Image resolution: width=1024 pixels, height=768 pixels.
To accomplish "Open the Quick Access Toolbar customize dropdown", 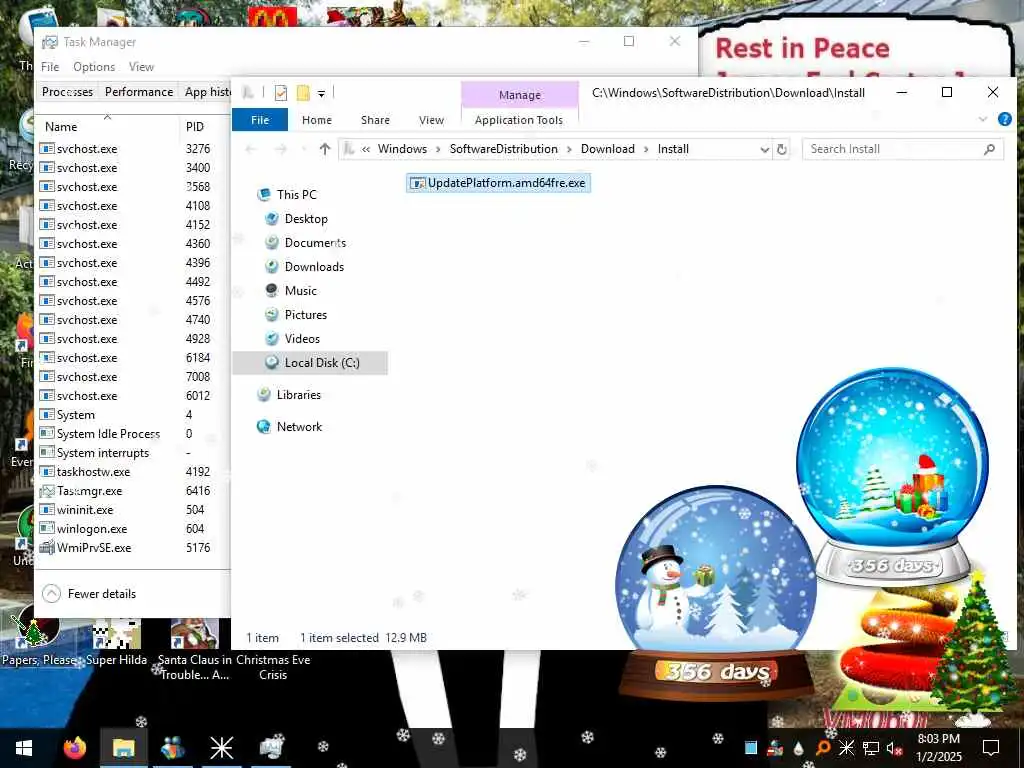I will click(x=321, y=94).
